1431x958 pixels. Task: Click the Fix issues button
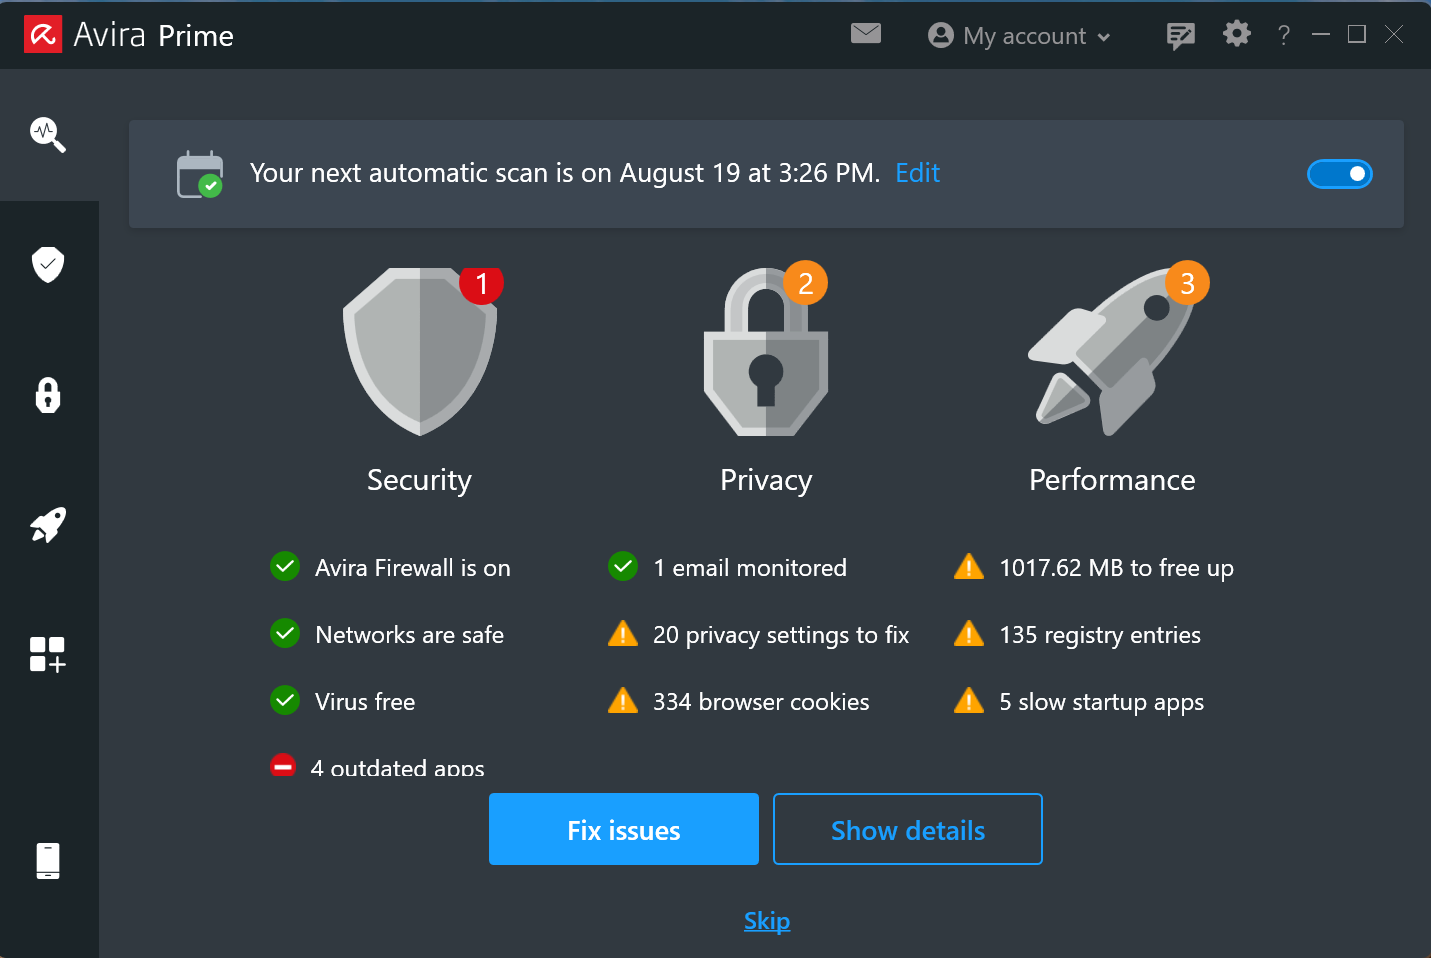624,829
